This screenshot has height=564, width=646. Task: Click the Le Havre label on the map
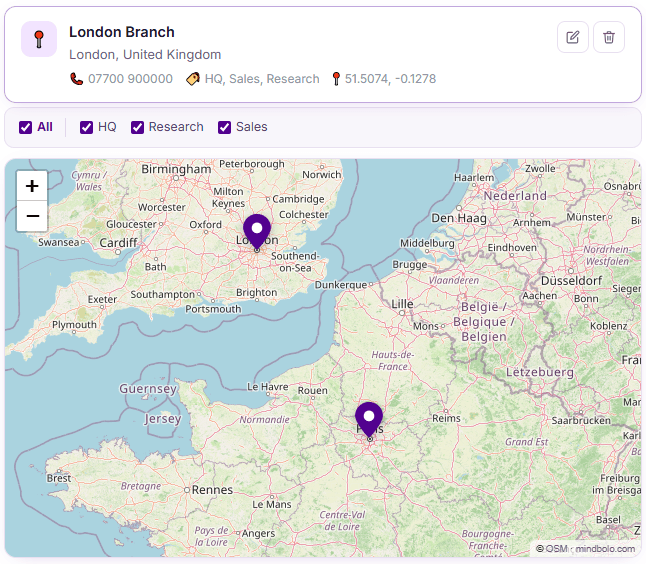tap(268, 387)
